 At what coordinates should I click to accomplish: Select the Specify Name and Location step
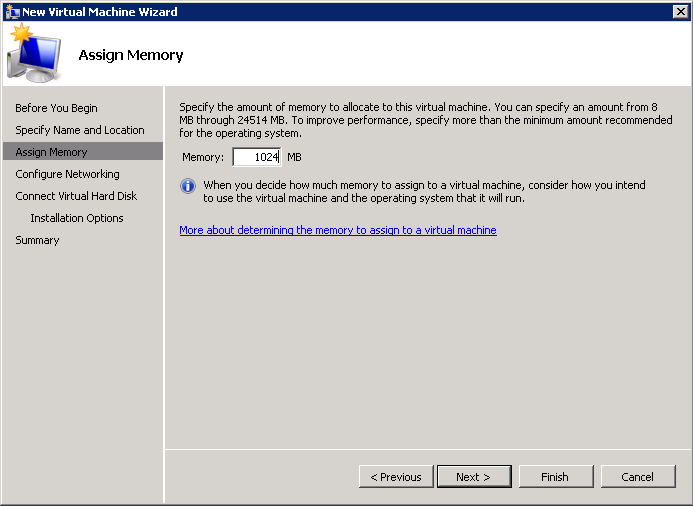click(x=80, y=130)
